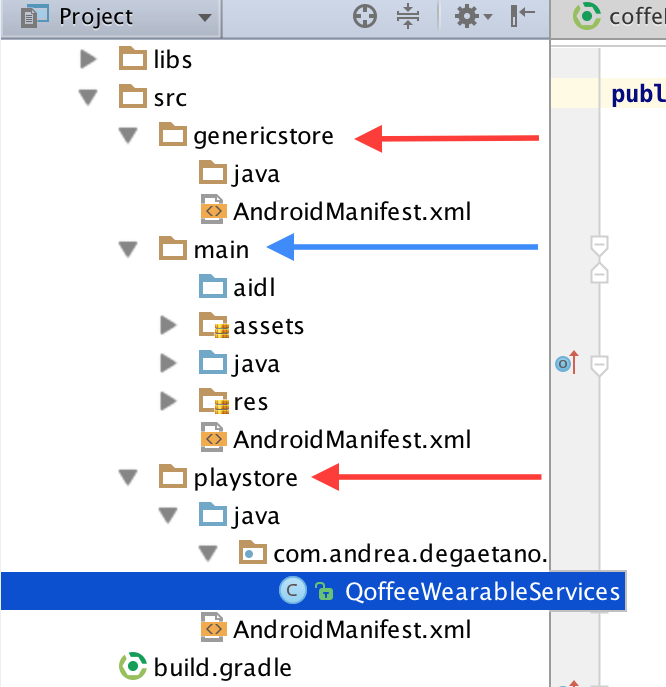
Task: Select the genericstore folder
Action: 246,135
